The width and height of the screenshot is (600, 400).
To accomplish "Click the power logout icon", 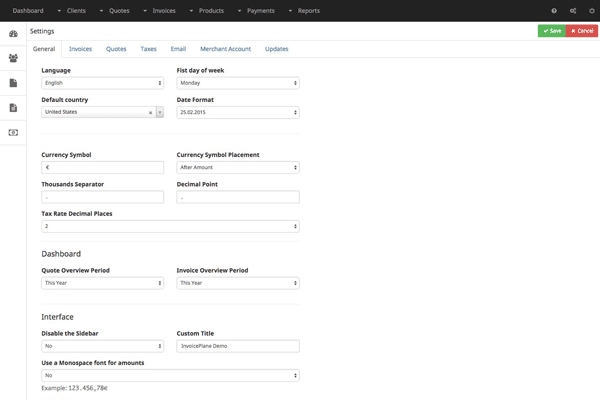I will click(591, 11).
